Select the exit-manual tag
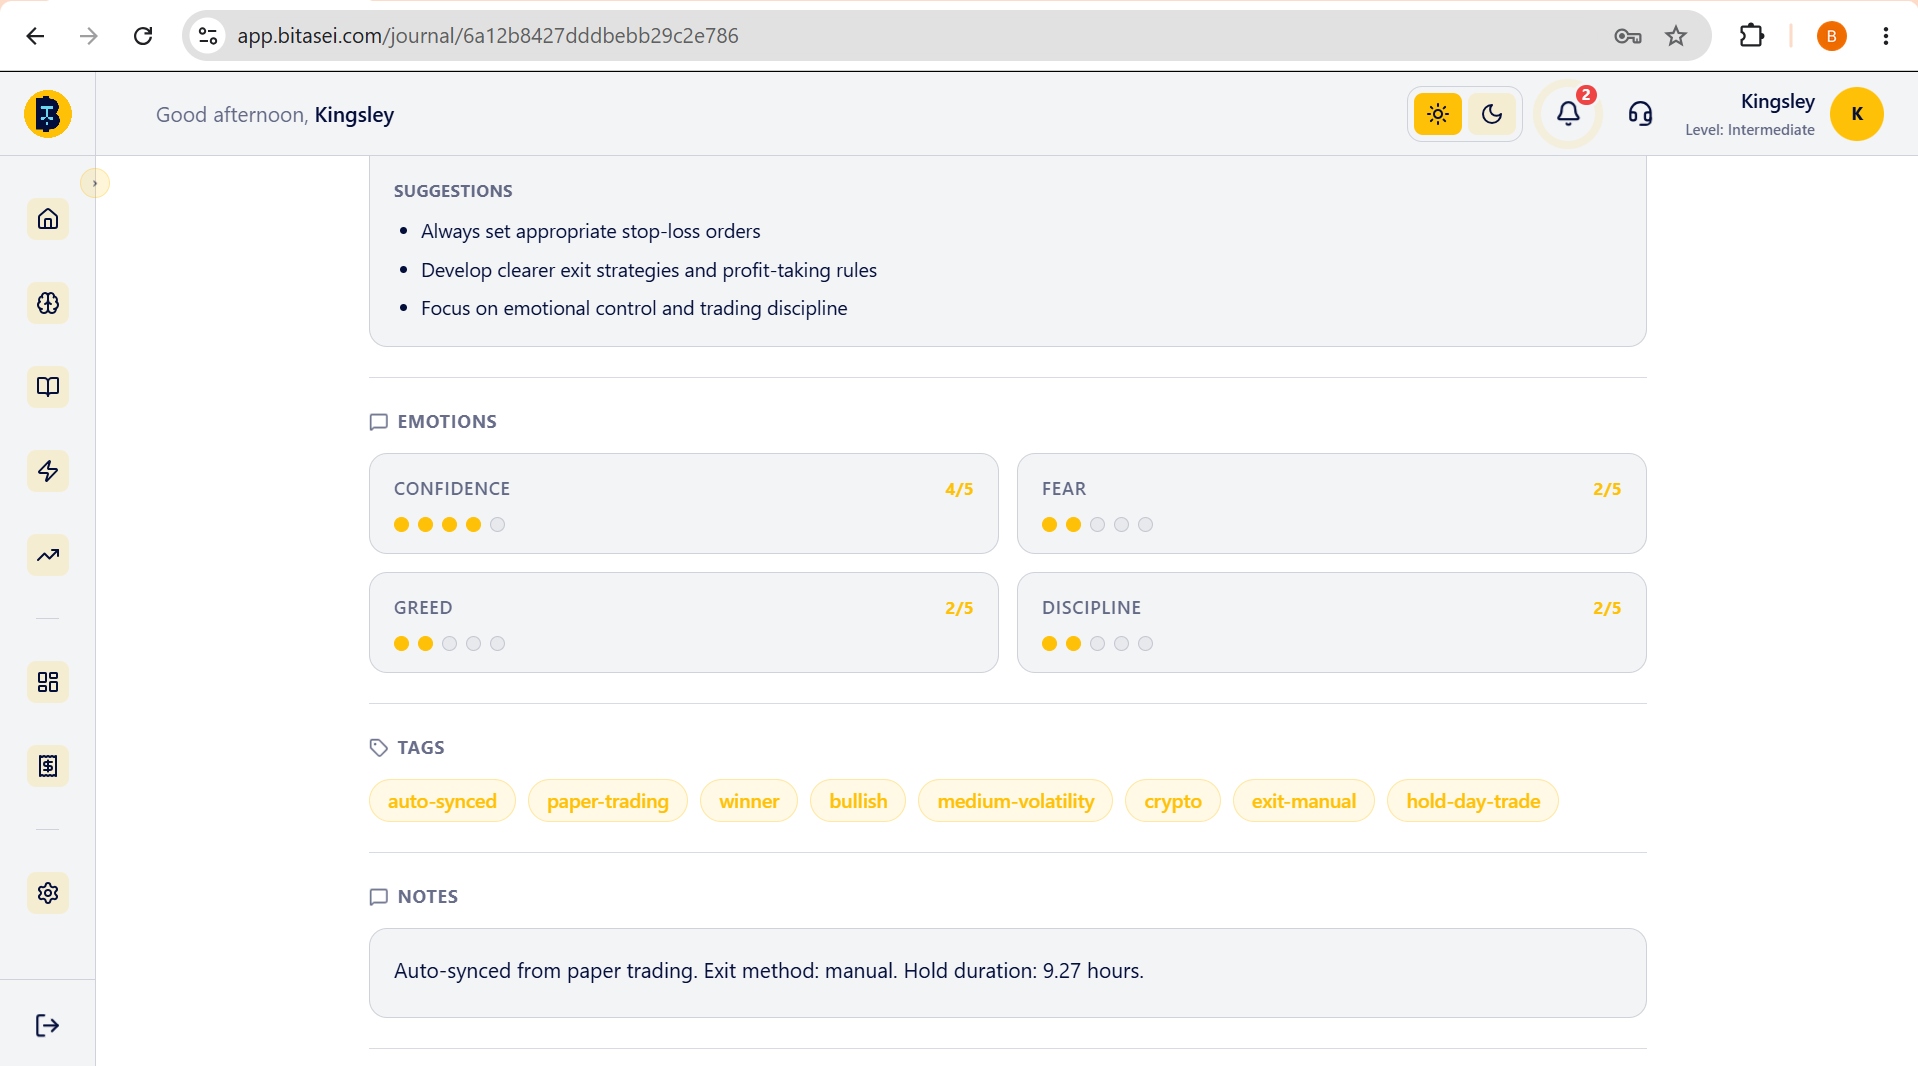1918x1066 pixels. tap(1304, 801)
